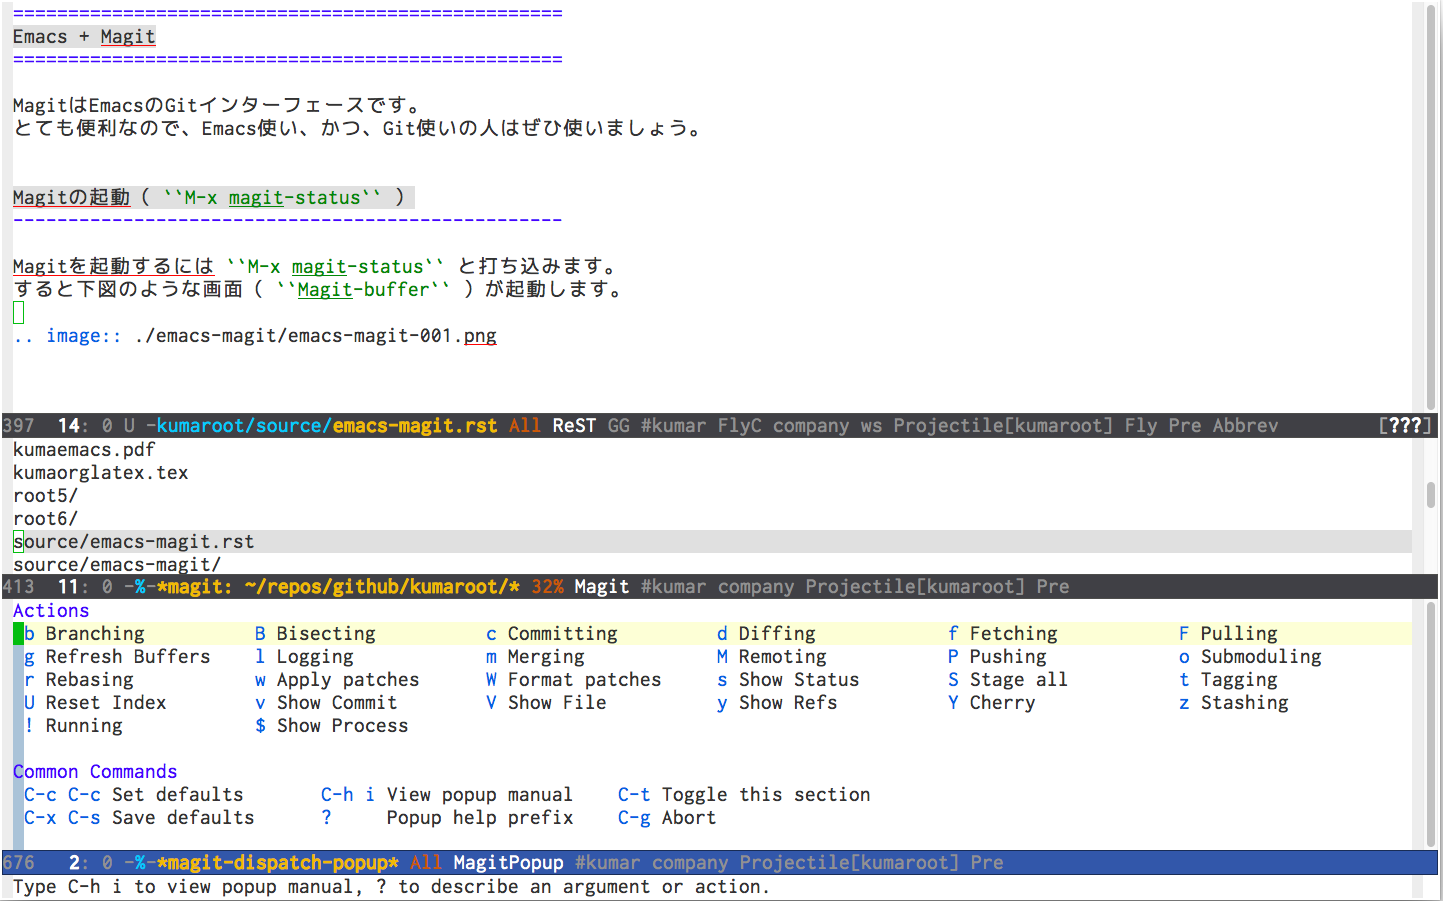The image size is (1443, 901).
Task: Click Apply patches entry
Action: click(x=337, y=679)
